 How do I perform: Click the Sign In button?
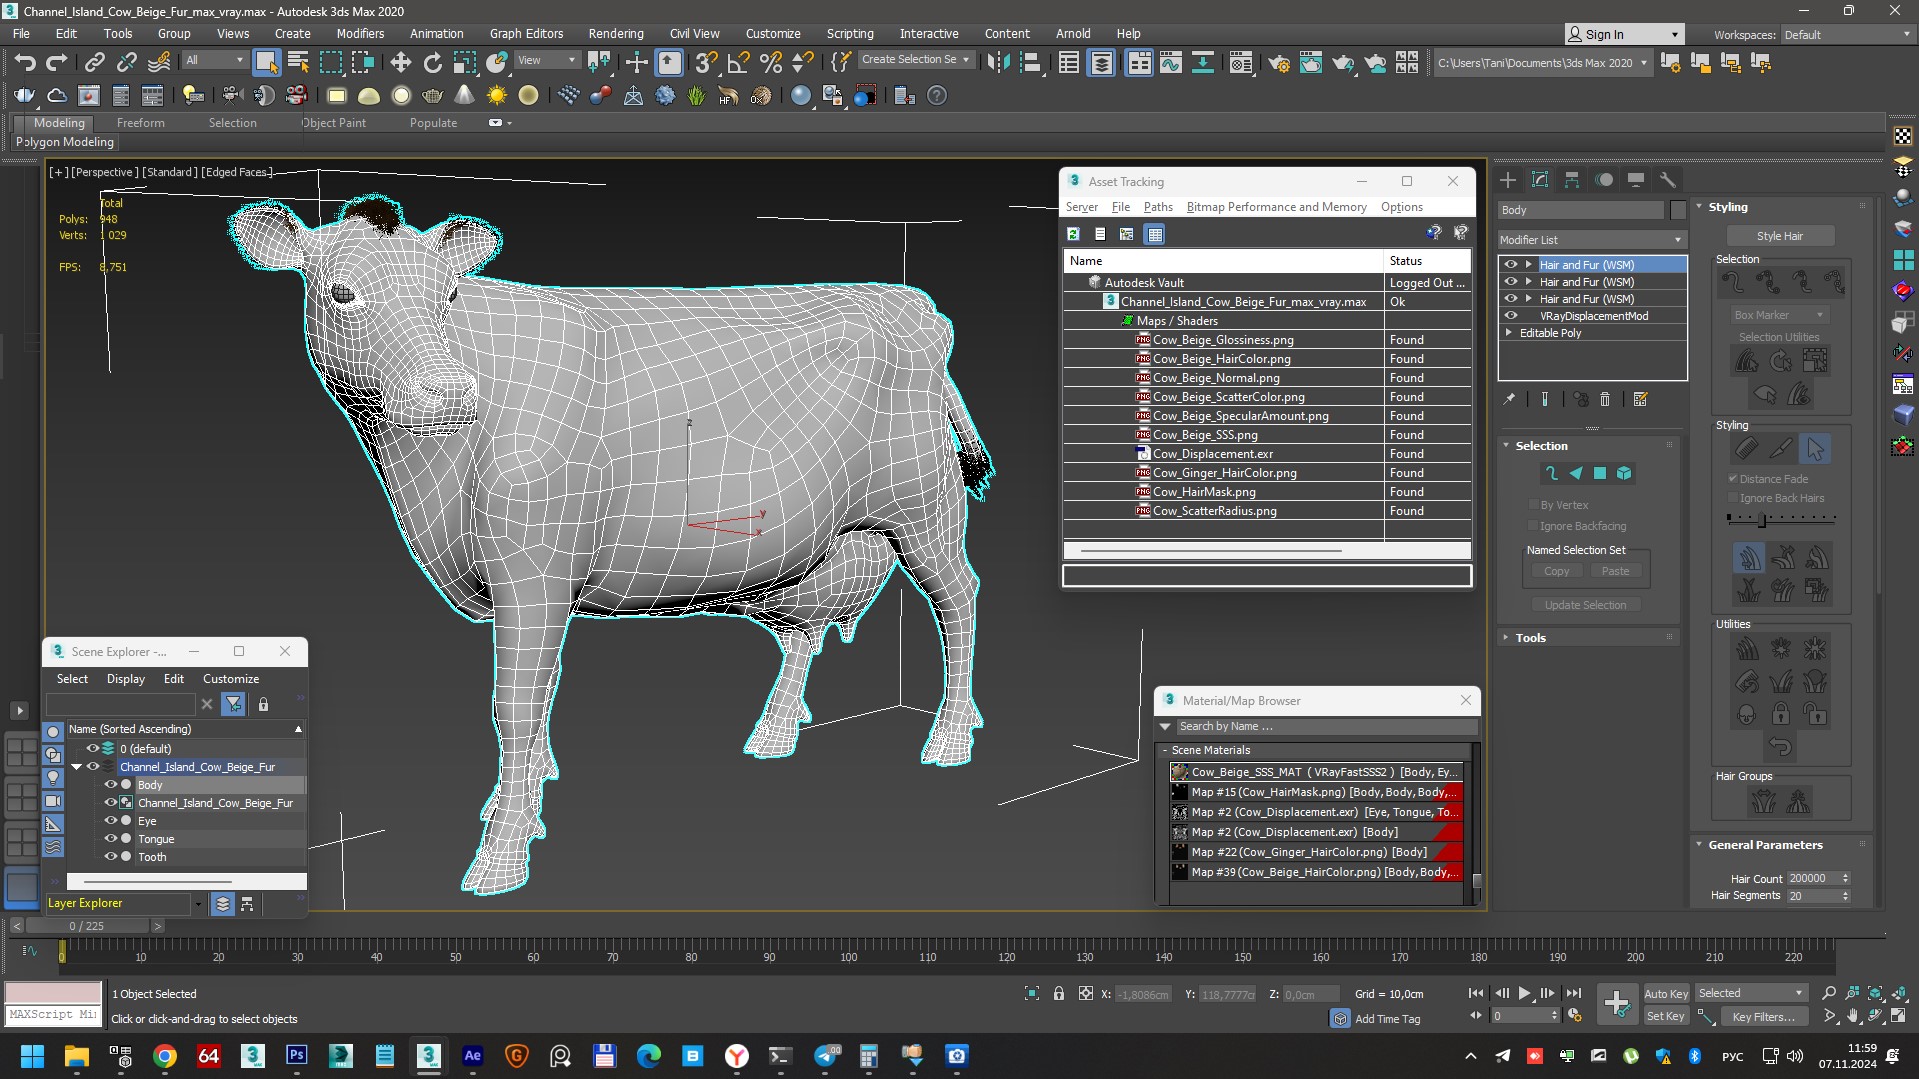[1623, 35]
